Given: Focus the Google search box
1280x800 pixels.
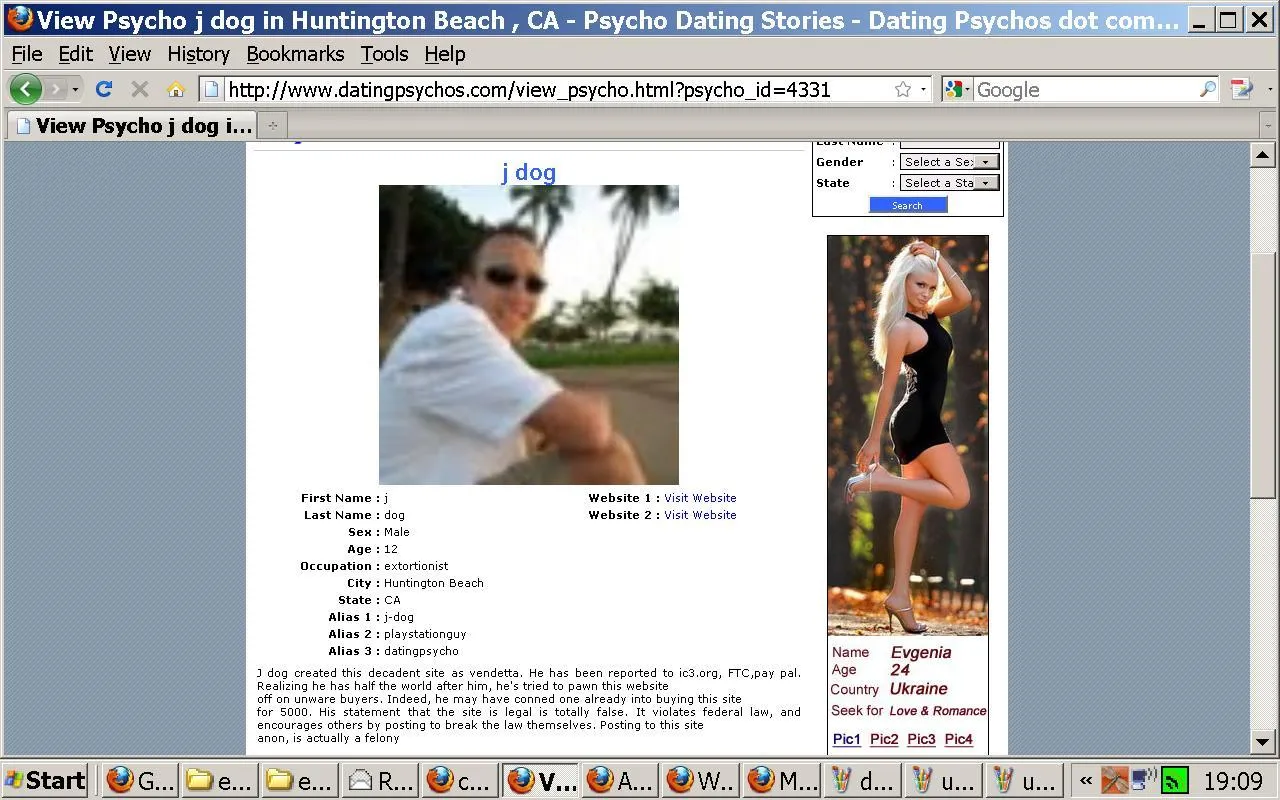Looking at the screenshot, I should tap(1085, 89).
